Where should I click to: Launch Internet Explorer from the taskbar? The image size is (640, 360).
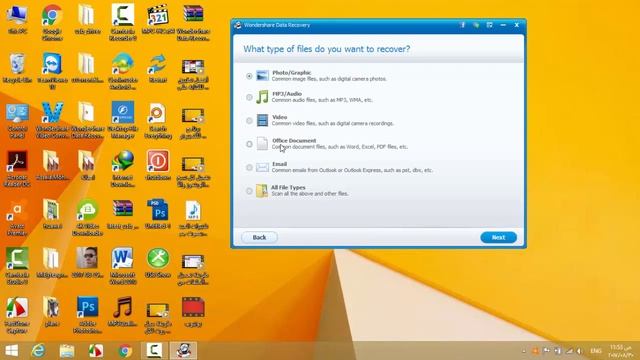(38, 351)
